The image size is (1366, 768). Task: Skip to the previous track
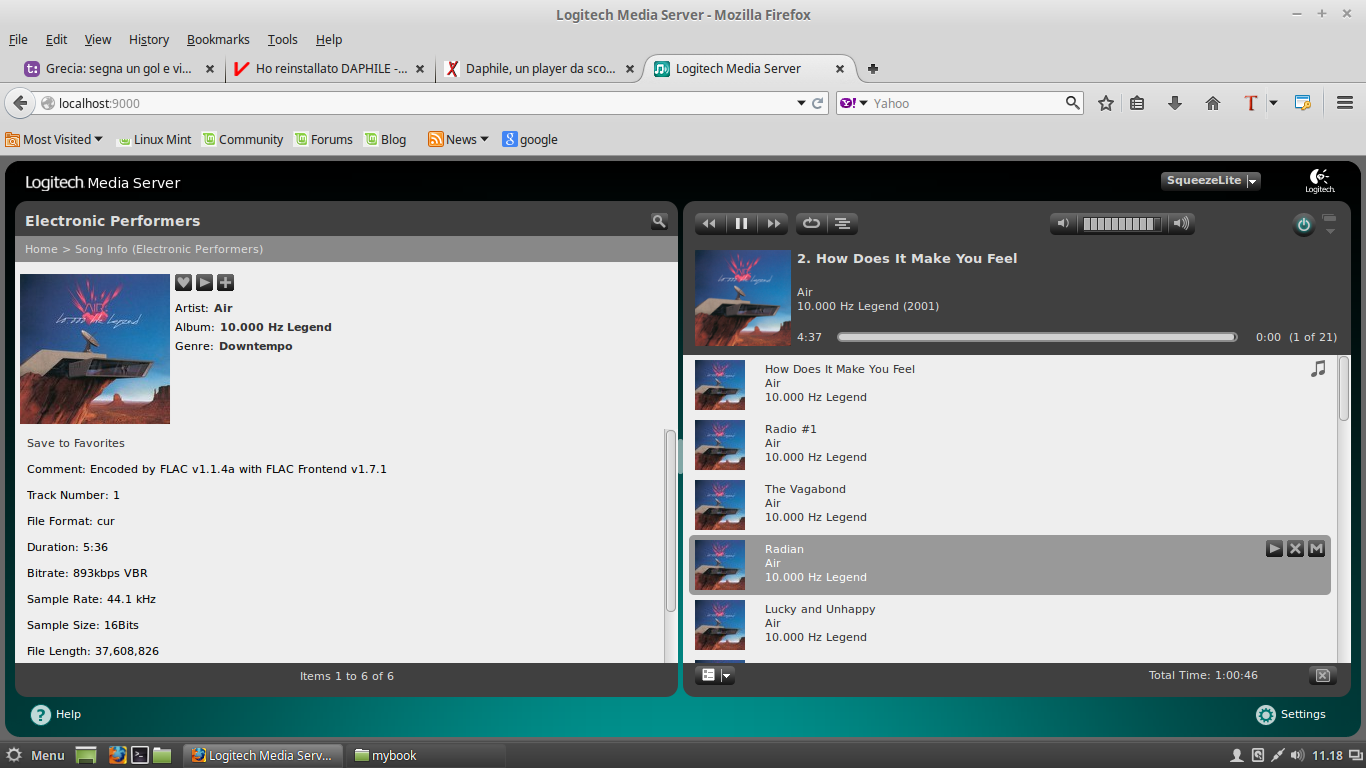pyautogui.click(x=709, y=224)
